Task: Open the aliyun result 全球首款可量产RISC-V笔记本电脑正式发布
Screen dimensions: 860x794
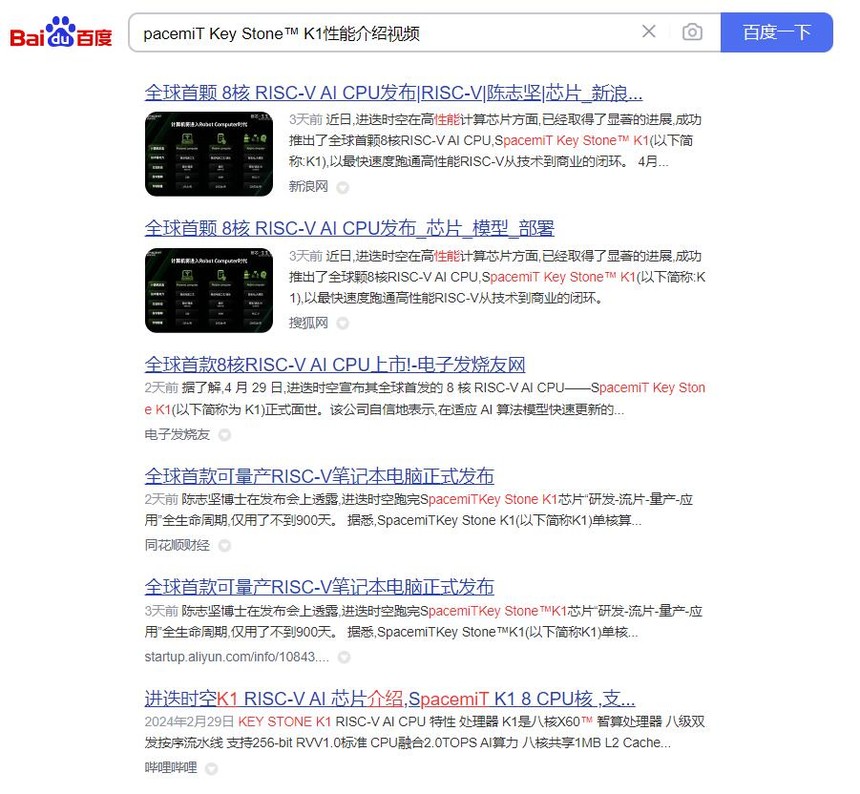Action: pyautogui.click(x=319, y=587)
